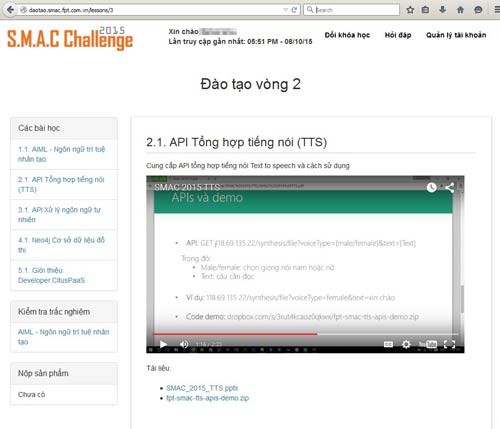Share the video using share icon

[449, 188]
